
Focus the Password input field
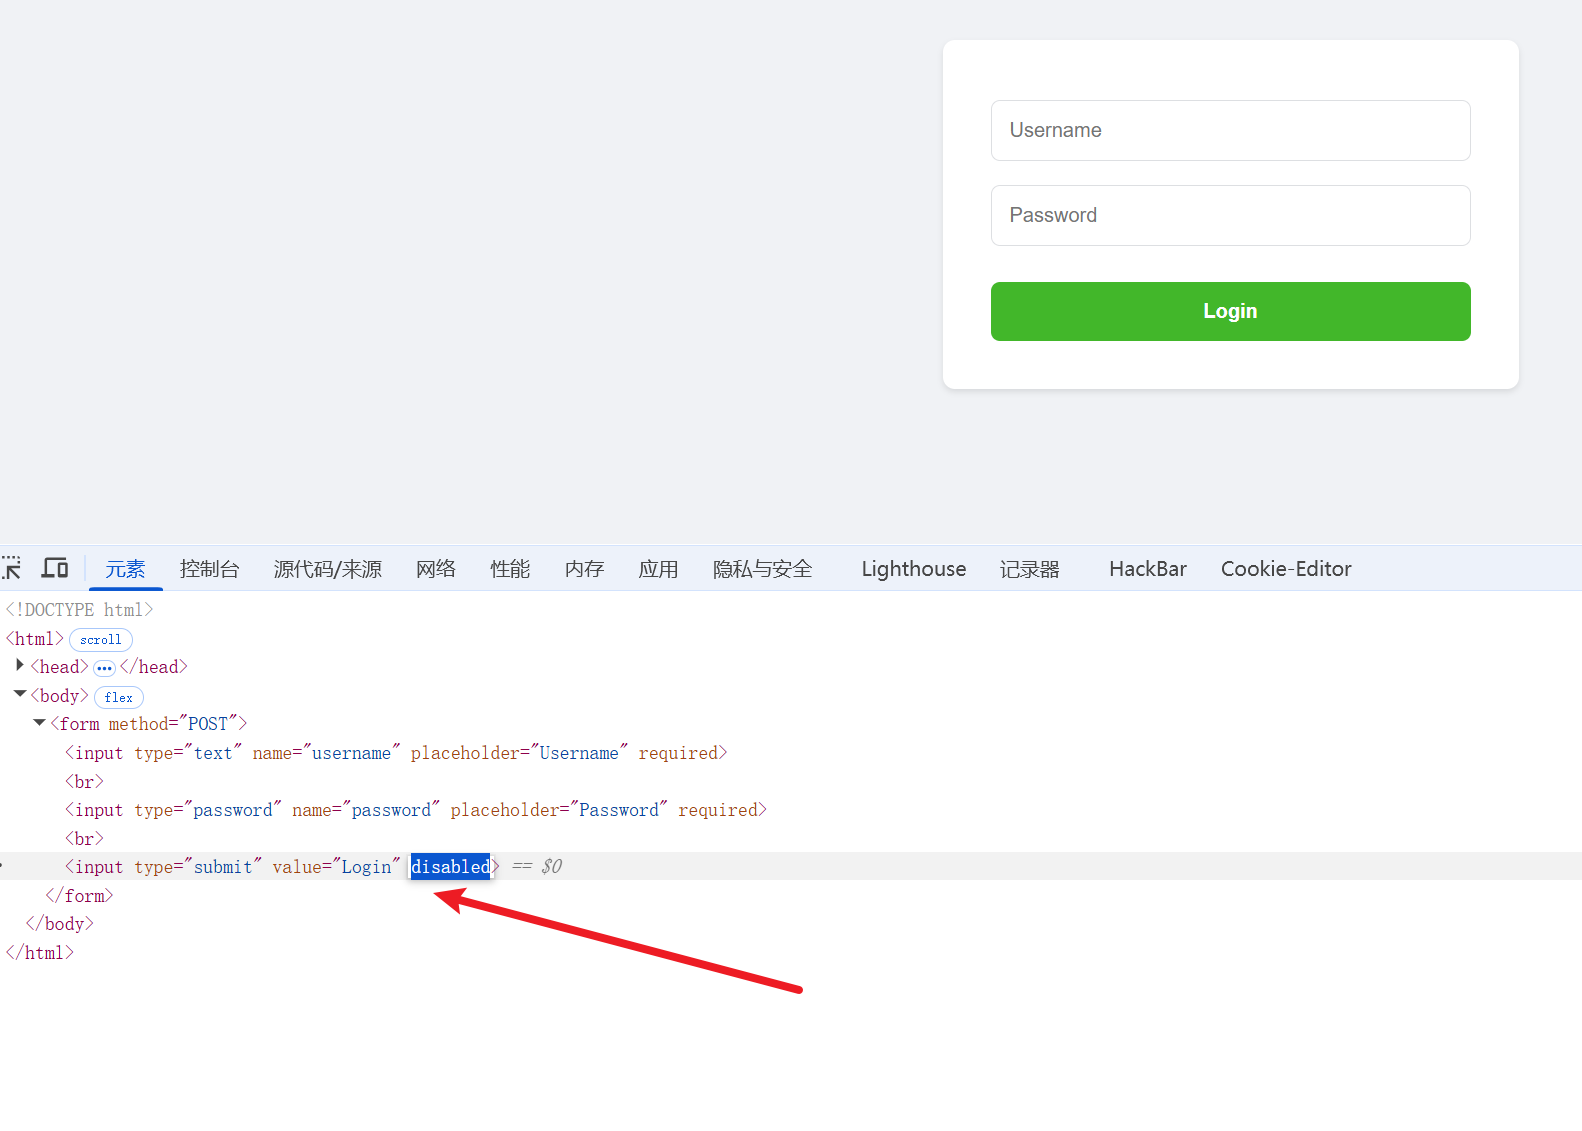[1230, 215]
